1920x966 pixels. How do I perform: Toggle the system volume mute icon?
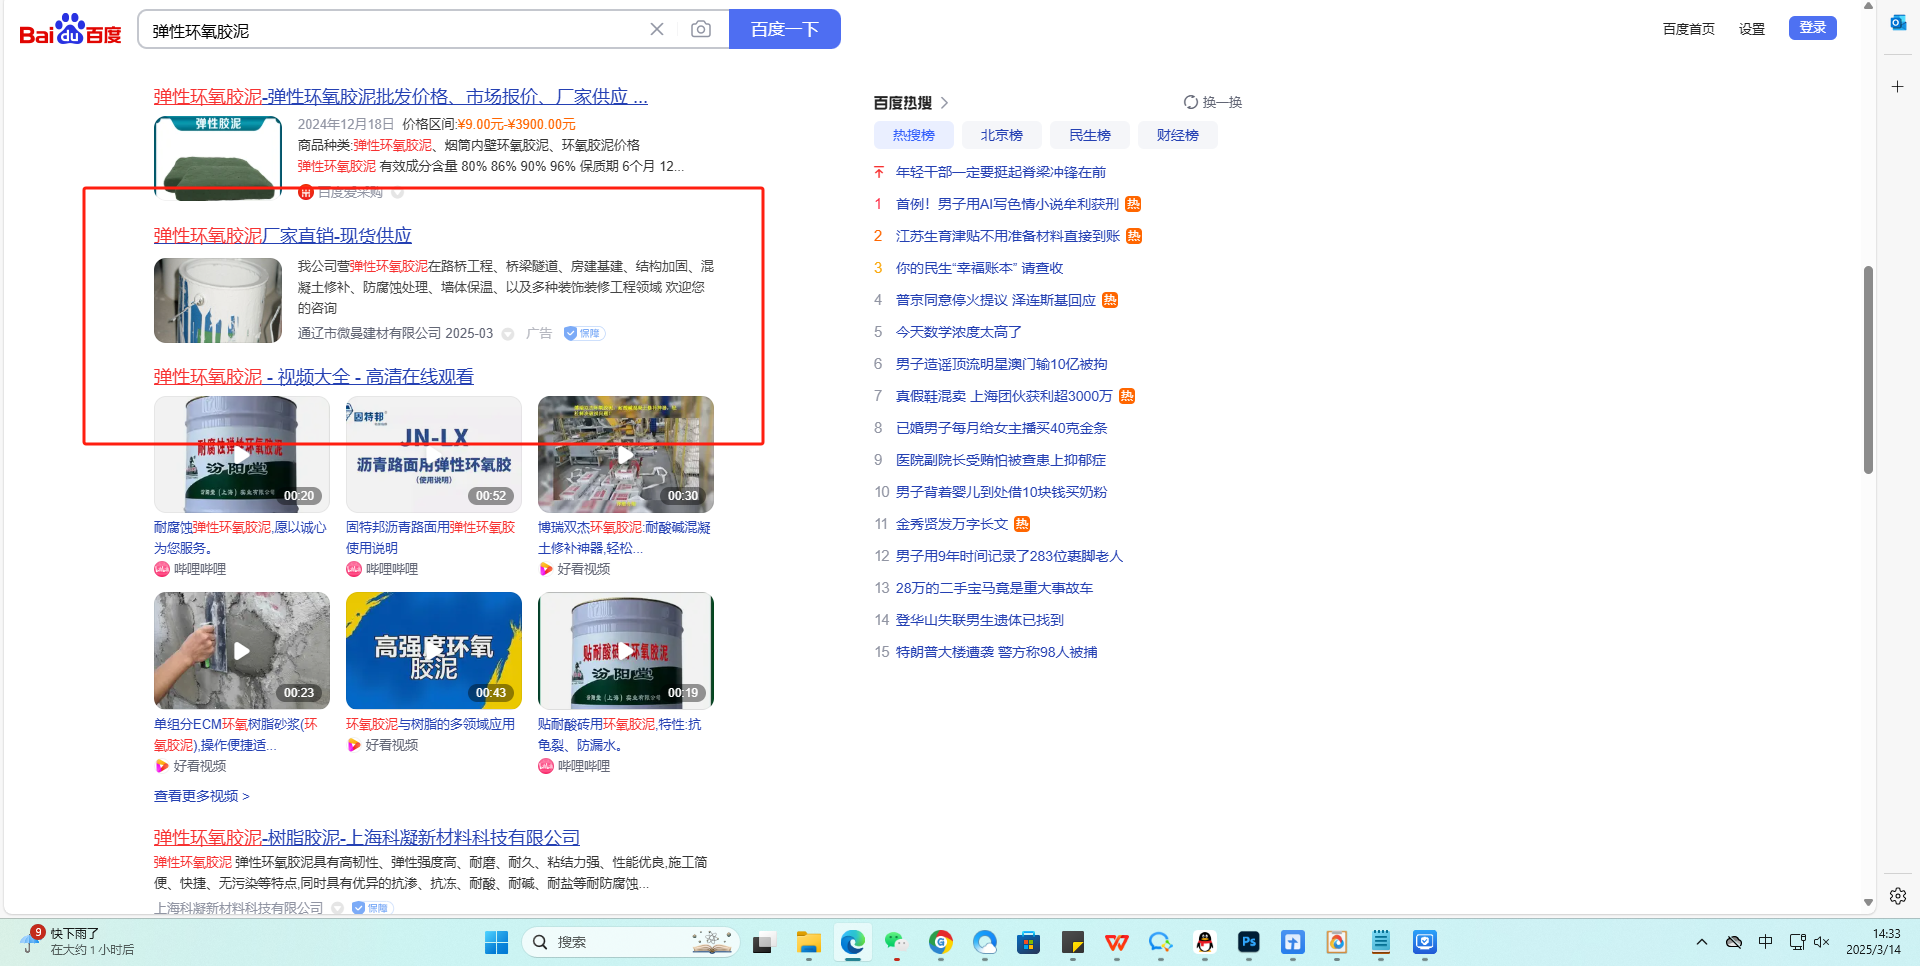tap(1821, 942)
